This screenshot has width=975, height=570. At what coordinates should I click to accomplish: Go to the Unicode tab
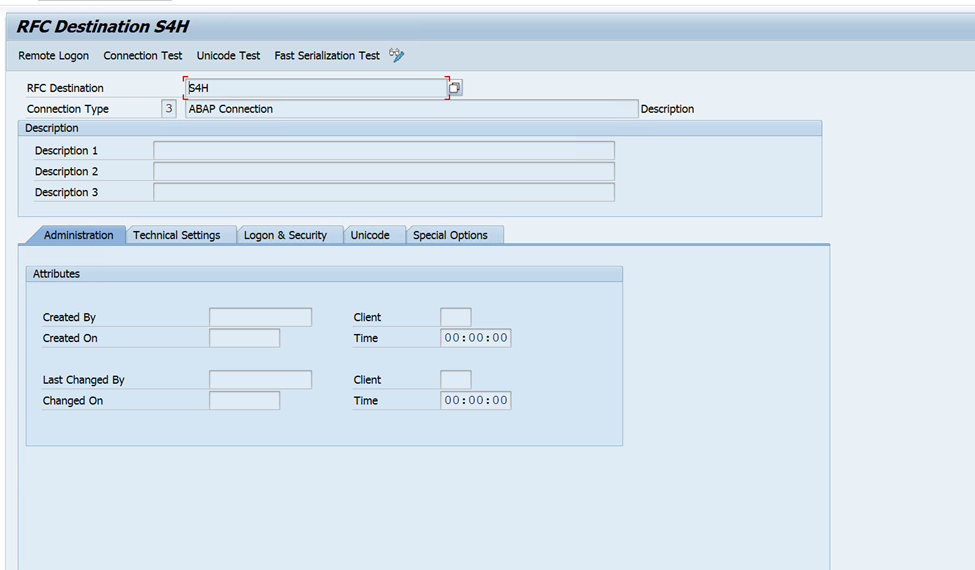point(370,235)
